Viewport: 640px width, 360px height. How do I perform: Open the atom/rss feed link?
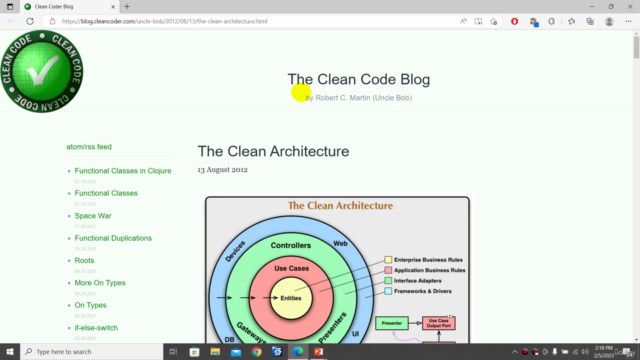(89, 147)
